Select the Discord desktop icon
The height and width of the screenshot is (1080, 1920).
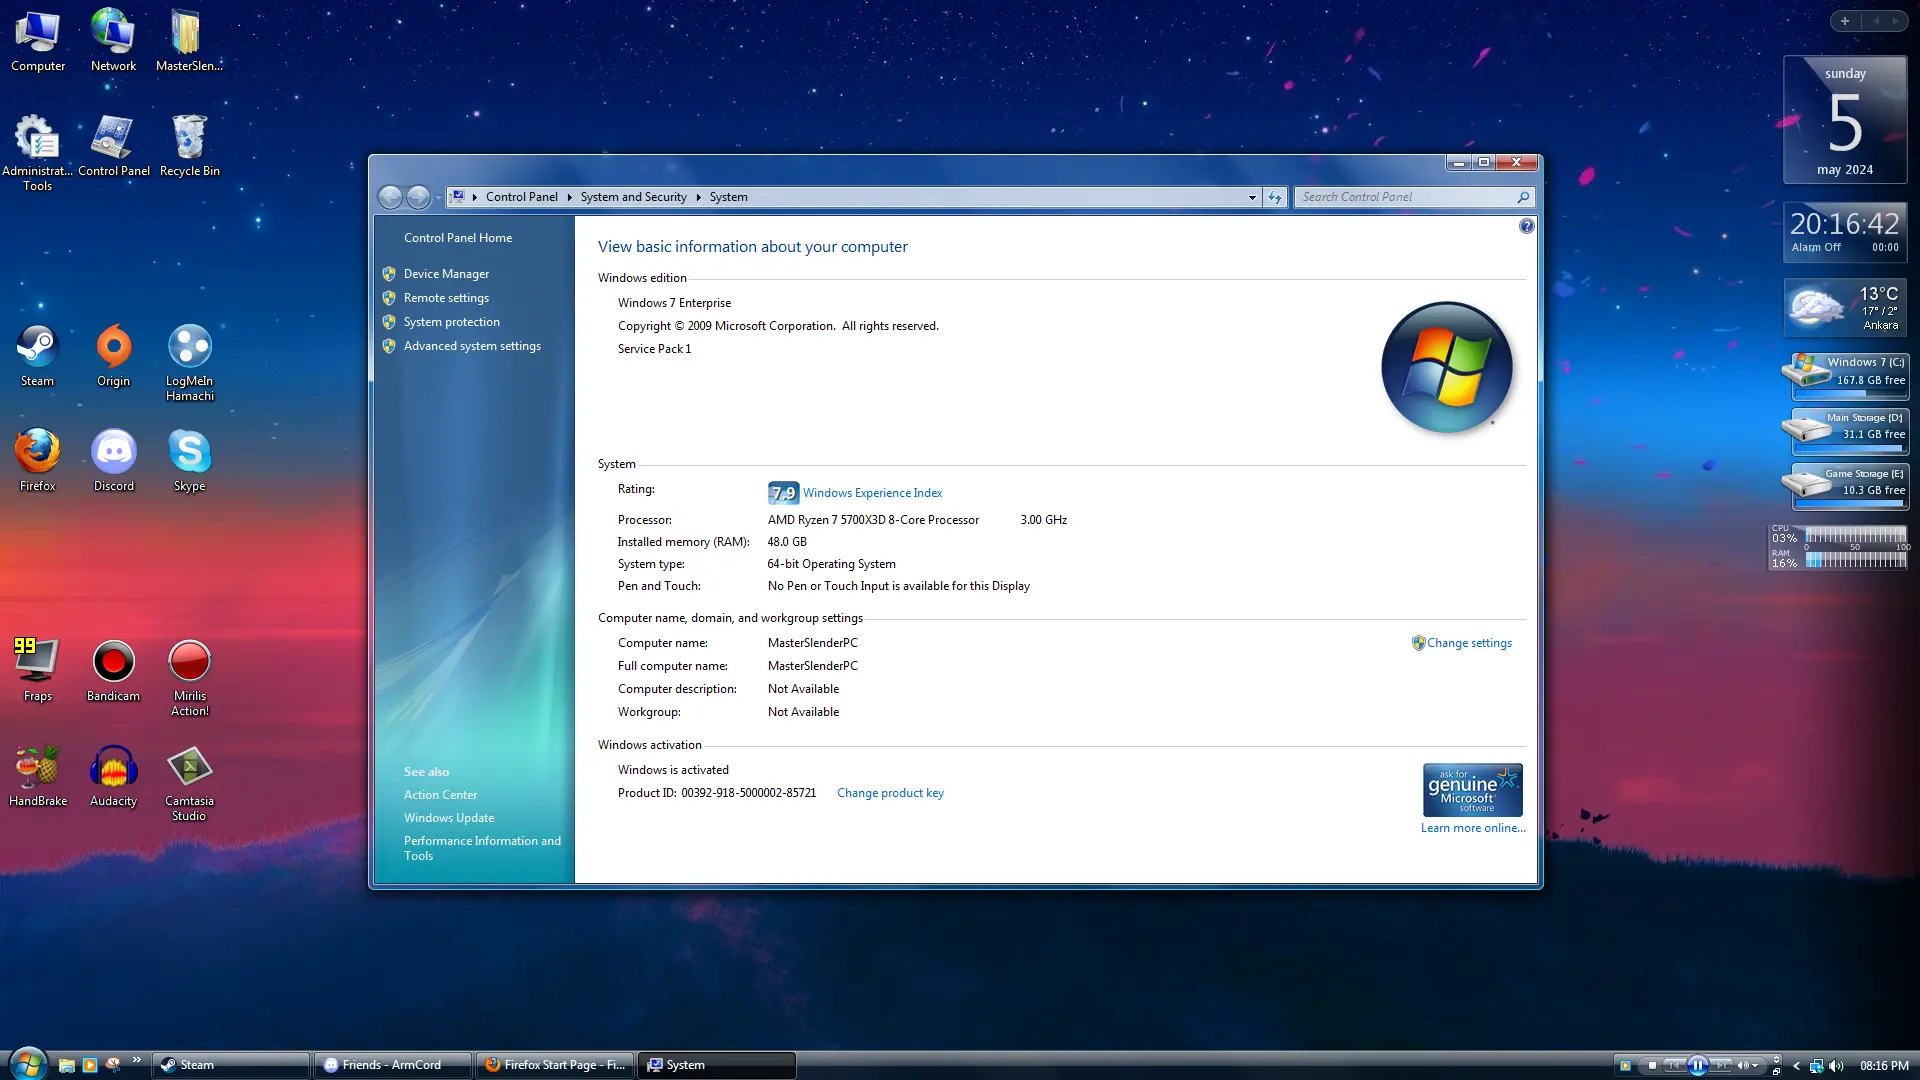(x=114, y=460)
